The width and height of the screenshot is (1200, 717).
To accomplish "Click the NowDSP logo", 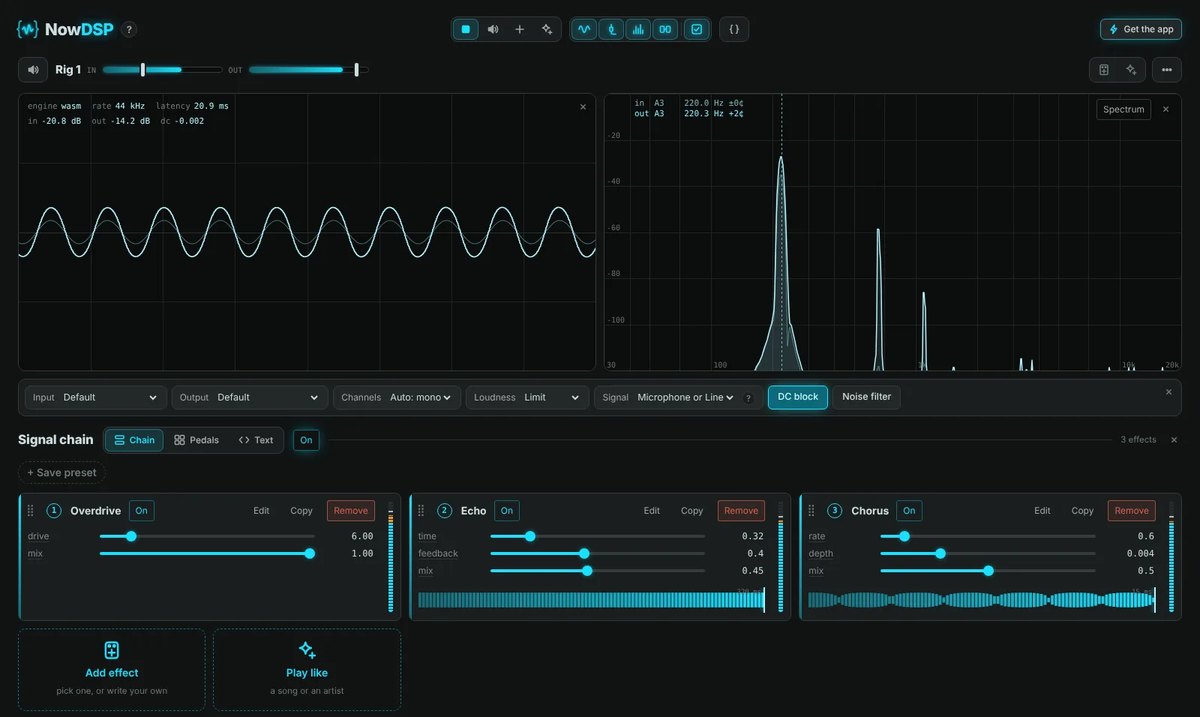I will [x=65, y=29].
